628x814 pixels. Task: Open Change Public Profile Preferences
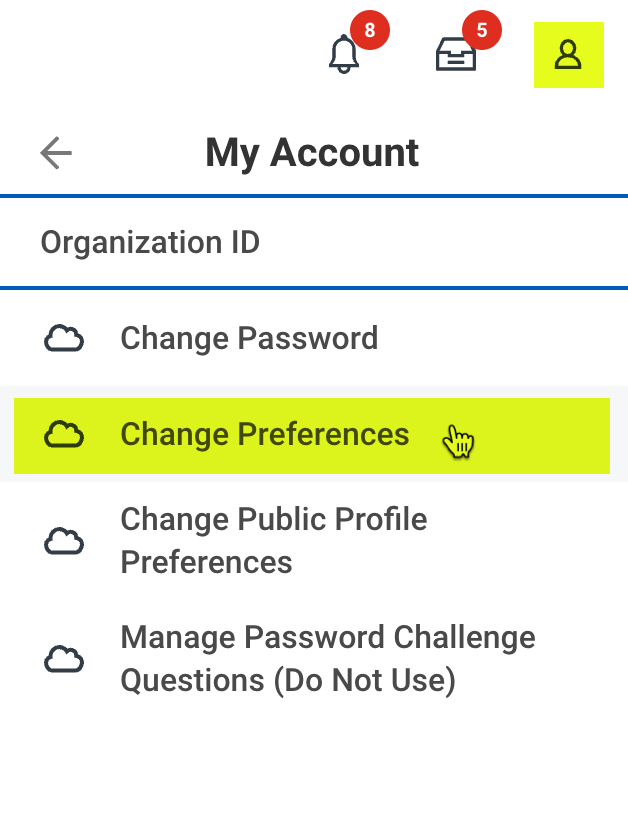coord(273,541)
